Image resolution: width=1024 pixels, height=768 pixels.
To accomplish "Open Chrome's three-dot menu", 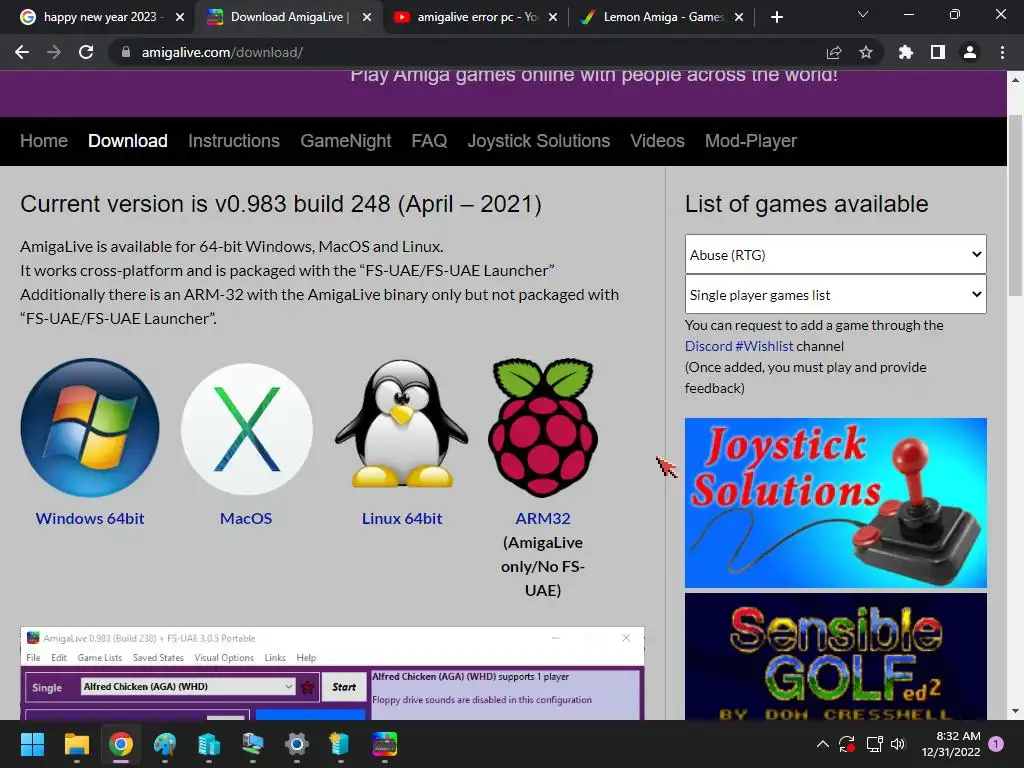I will (x=1002, y=52).
